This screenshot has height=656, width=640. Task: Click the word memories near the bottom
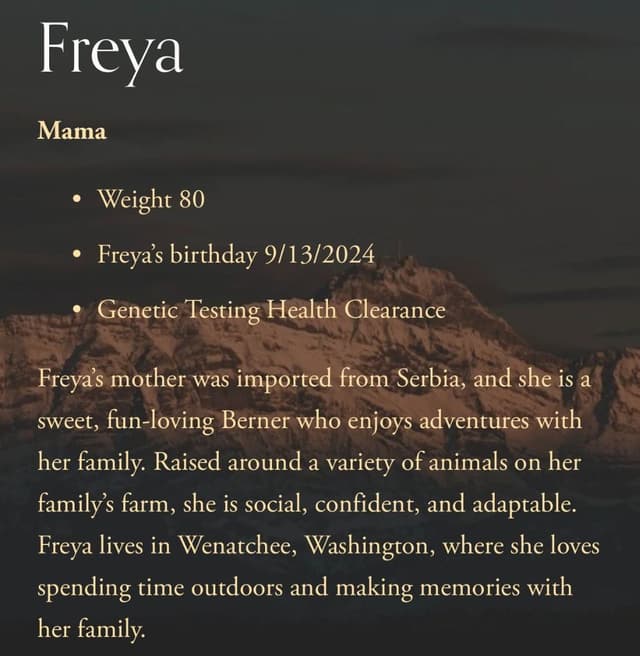[470, 587]
